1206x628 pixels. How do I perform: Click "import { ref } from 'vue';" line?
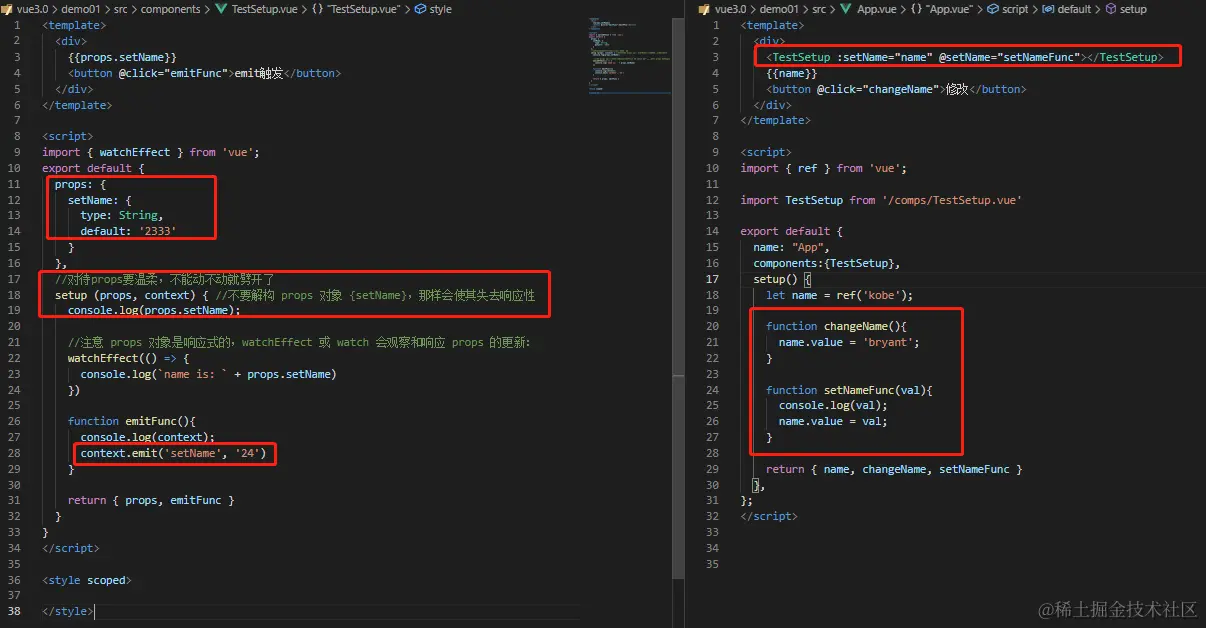coord(824,168)
